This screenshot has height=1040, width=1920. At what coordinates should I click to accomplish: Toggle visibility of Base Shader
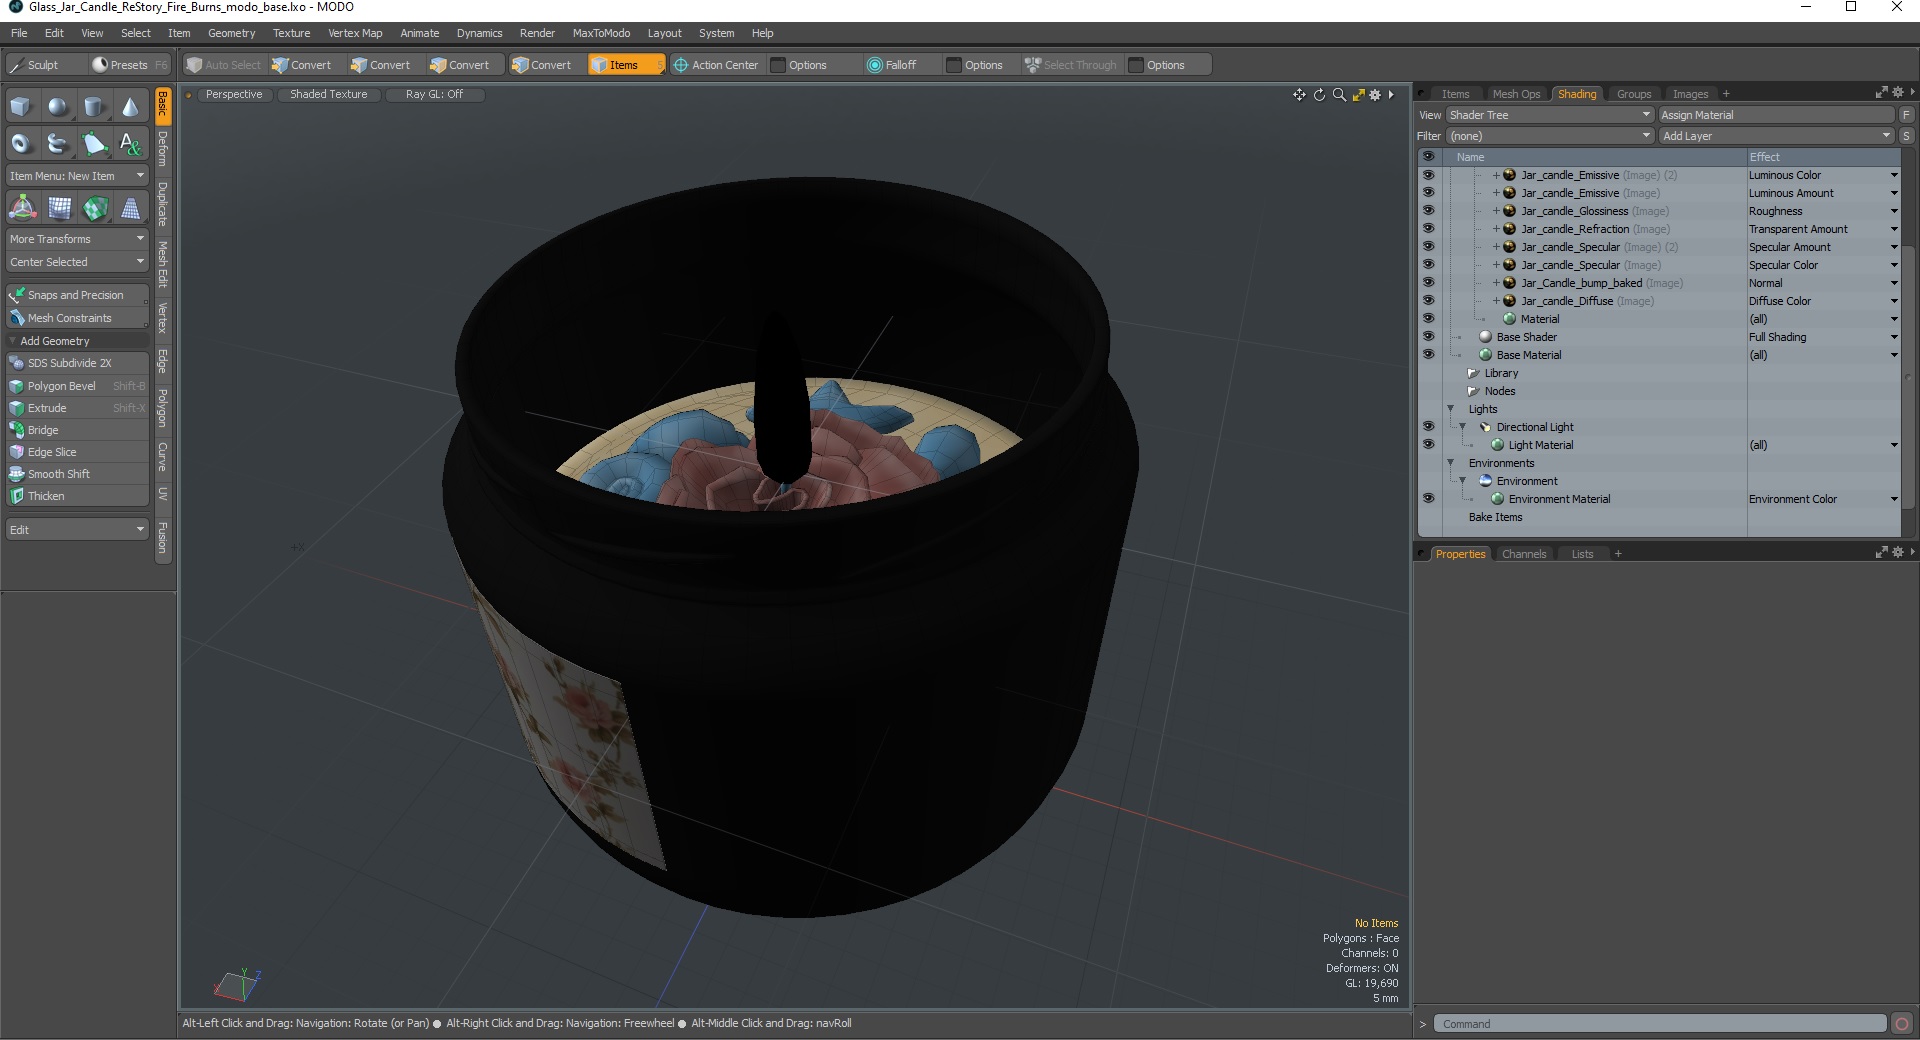(x=1428, y=337)
